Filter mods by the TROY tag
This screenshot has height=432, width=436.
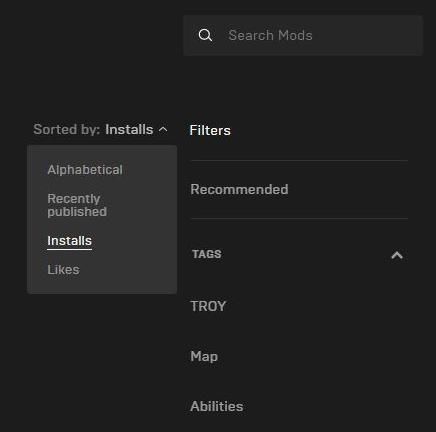click(208, 306)
